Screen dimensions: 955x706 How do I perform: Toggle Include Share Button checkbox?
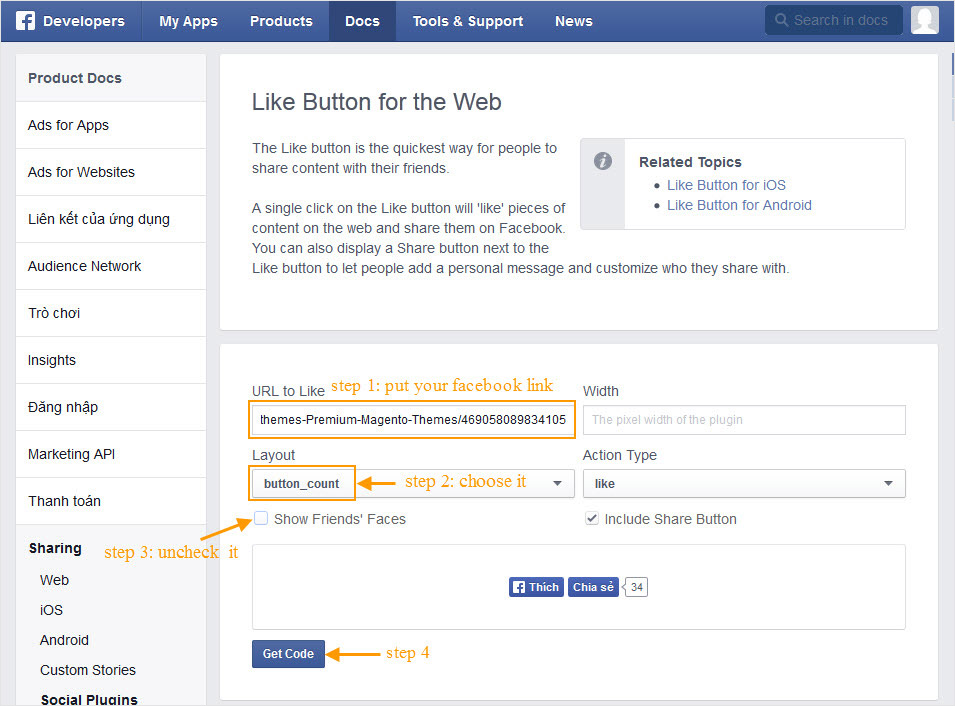point(591,518)
